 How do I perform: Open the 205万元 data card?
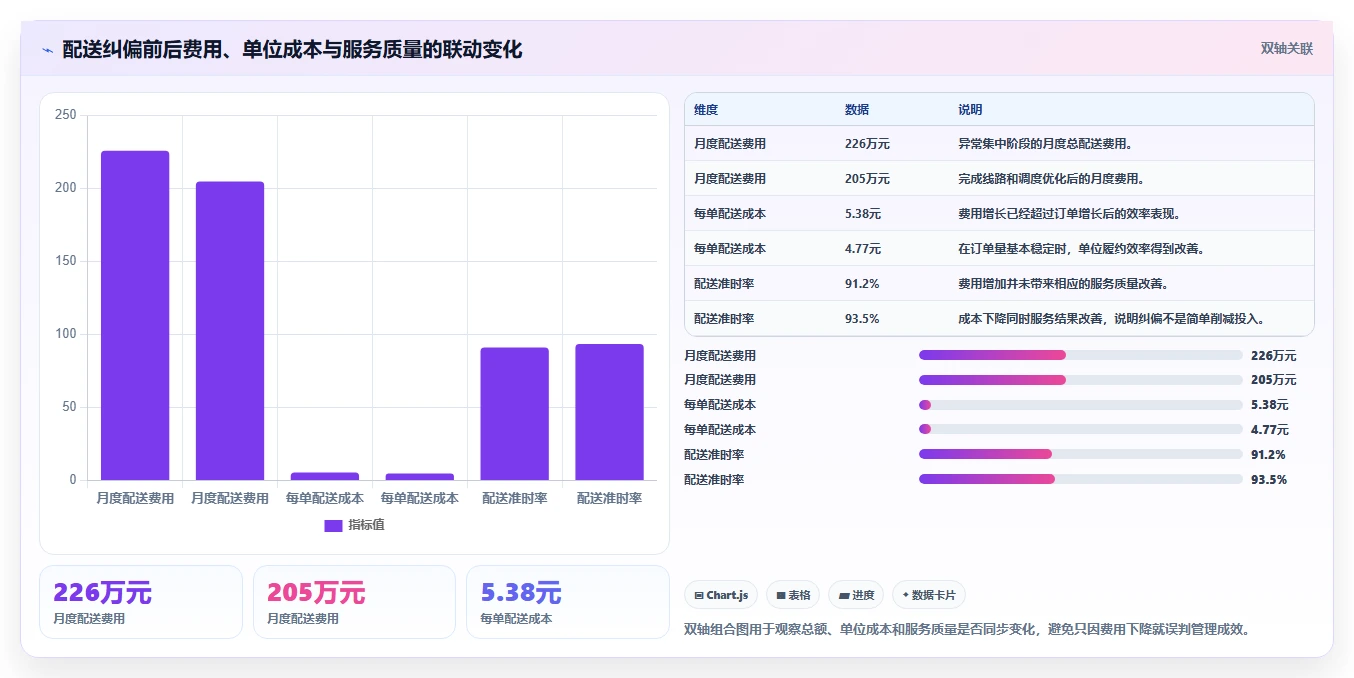point(354,602)
